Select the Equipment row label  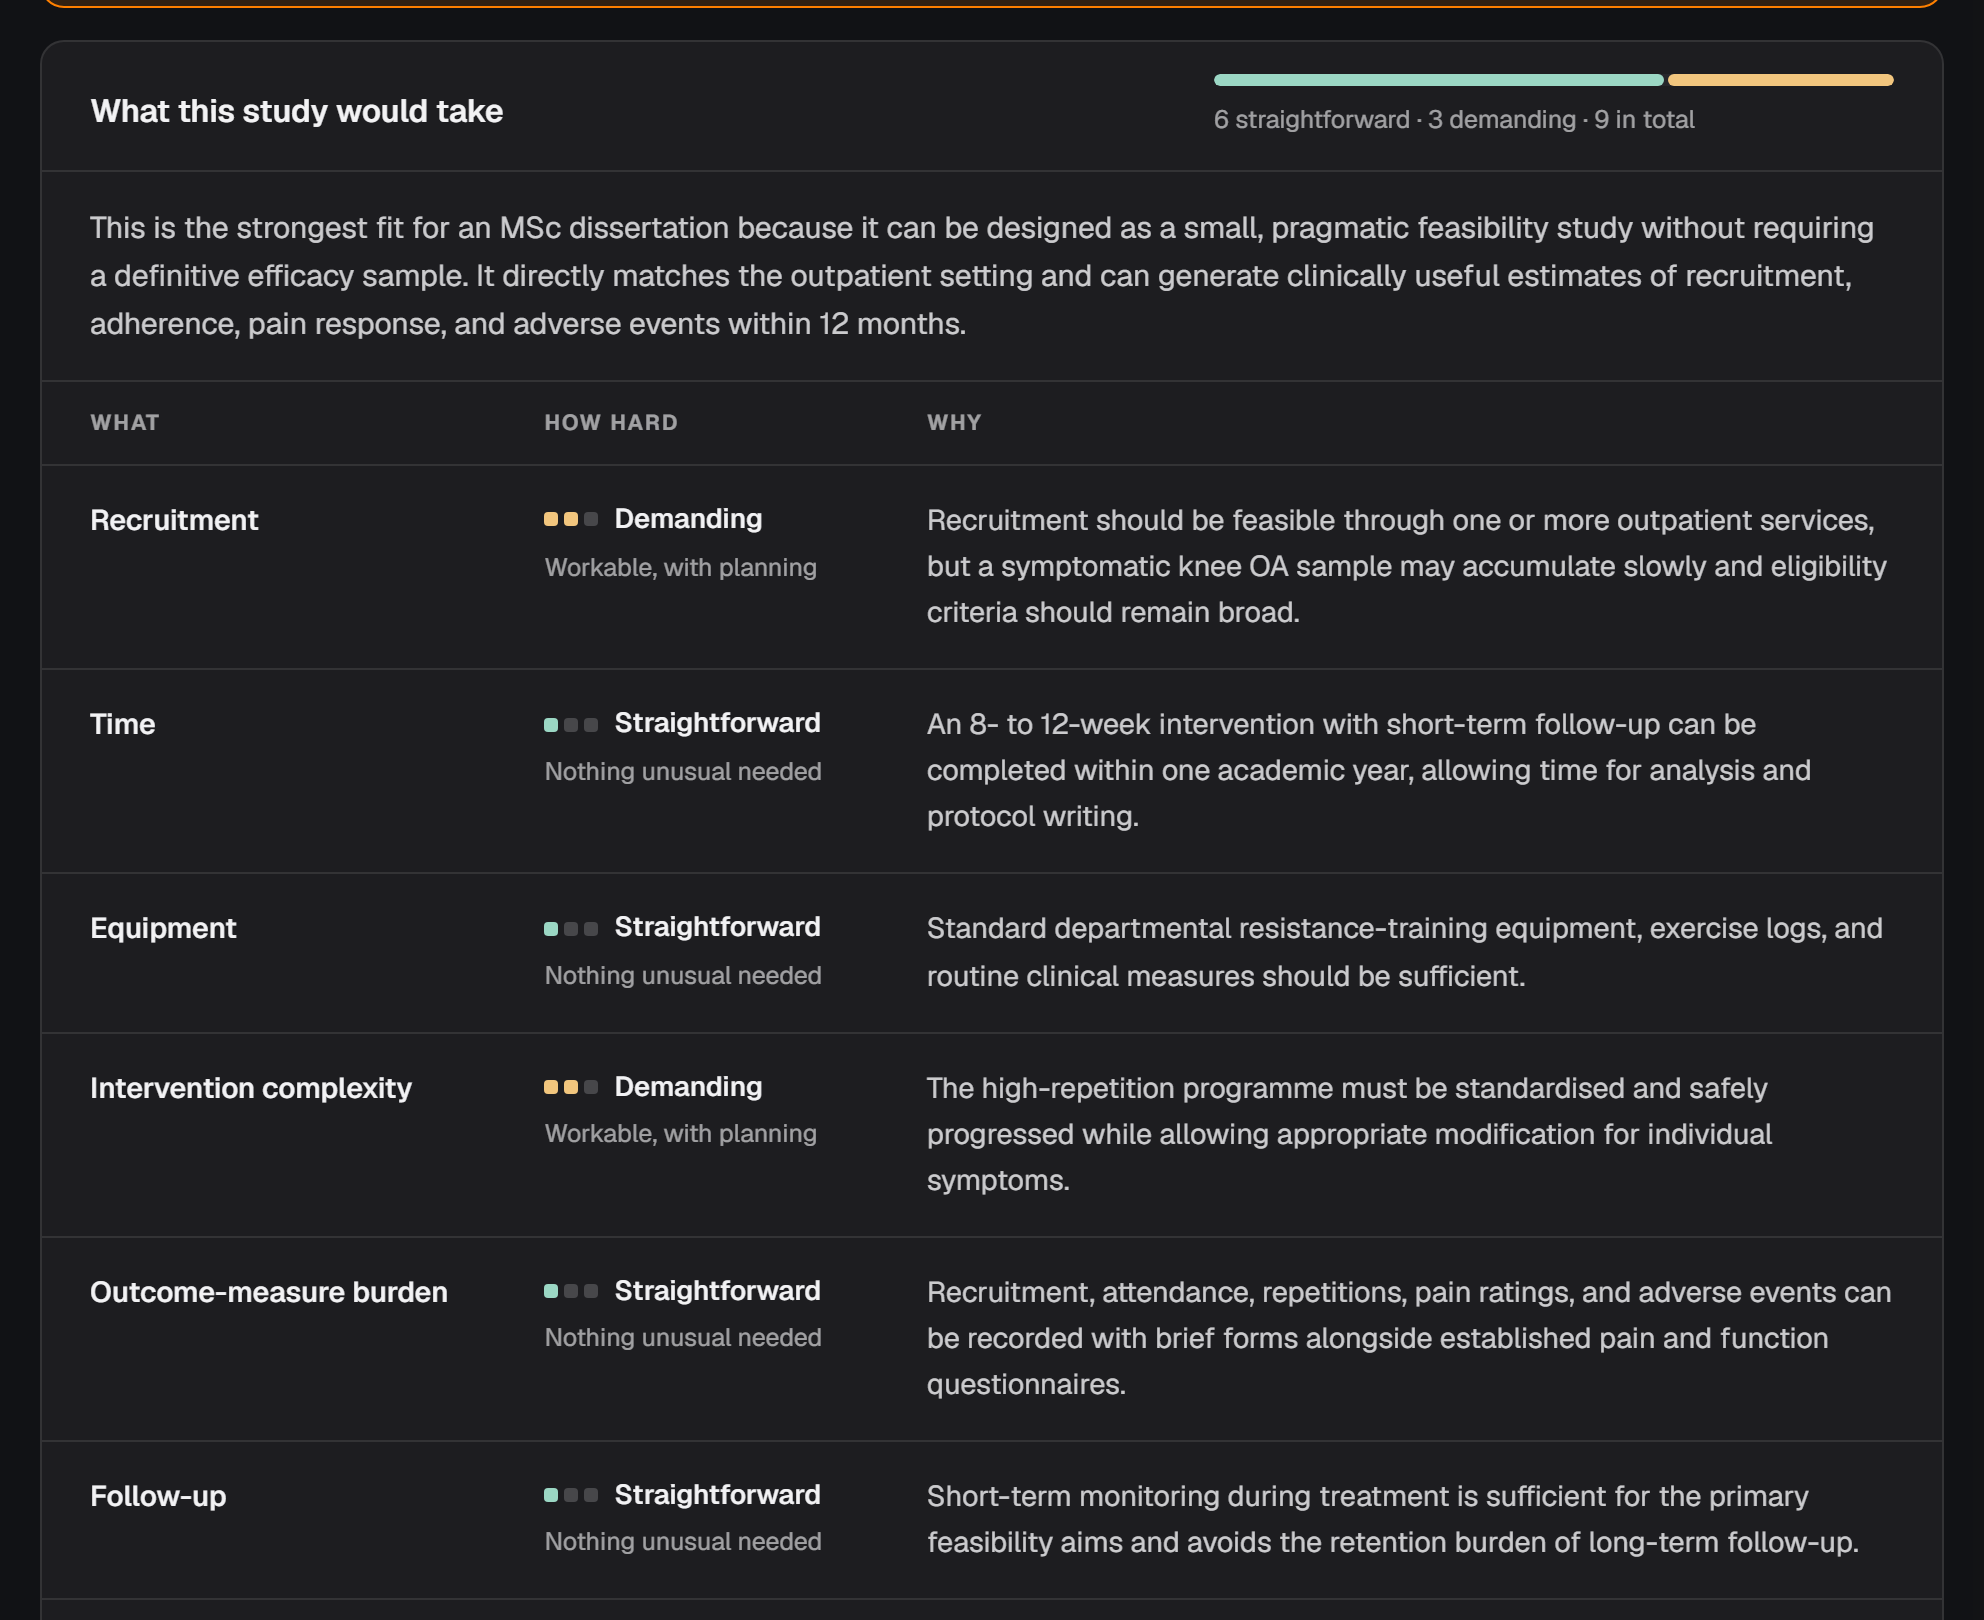[x=163, y=928]
